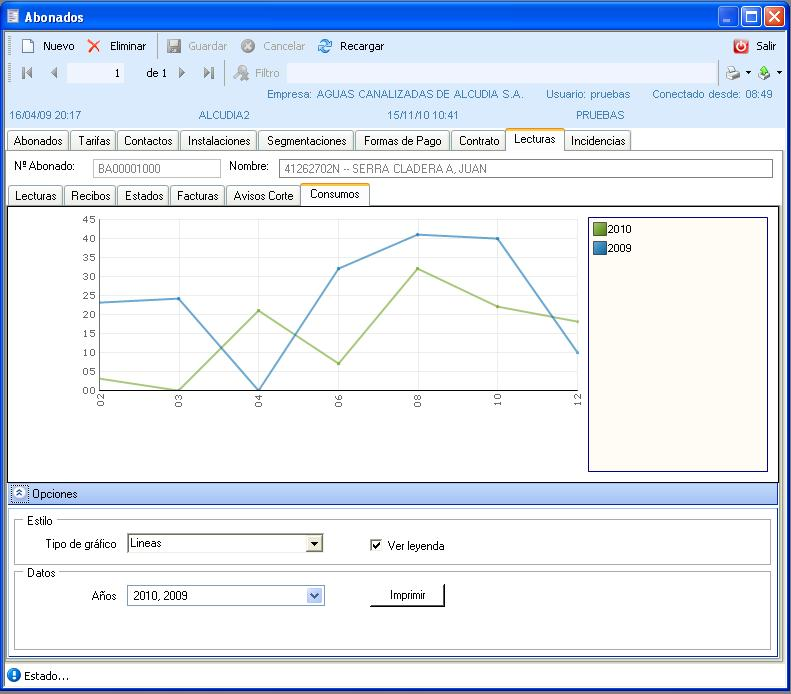Go to previous record arrow
Viewport: 791px width, 694px height.
(54, 73)
